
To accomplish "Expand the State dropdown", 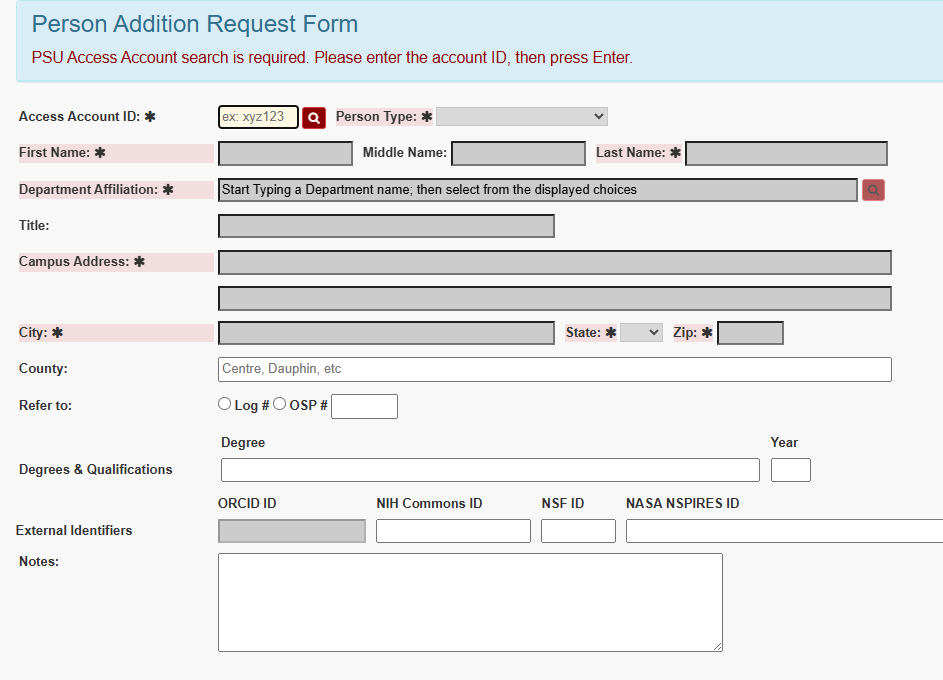I will [641, 333].
